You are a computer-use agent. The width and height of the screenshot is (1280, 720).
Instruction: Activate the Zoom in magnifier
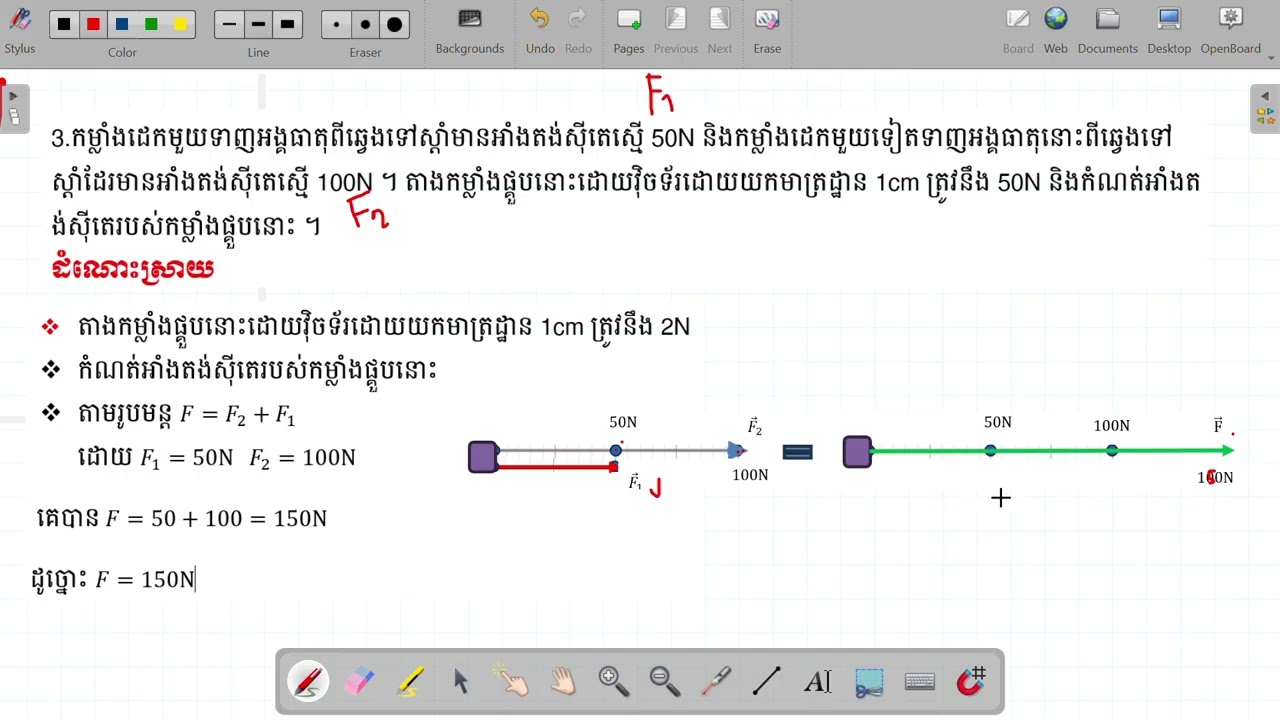pyautogui.click(x=614, y=682)
